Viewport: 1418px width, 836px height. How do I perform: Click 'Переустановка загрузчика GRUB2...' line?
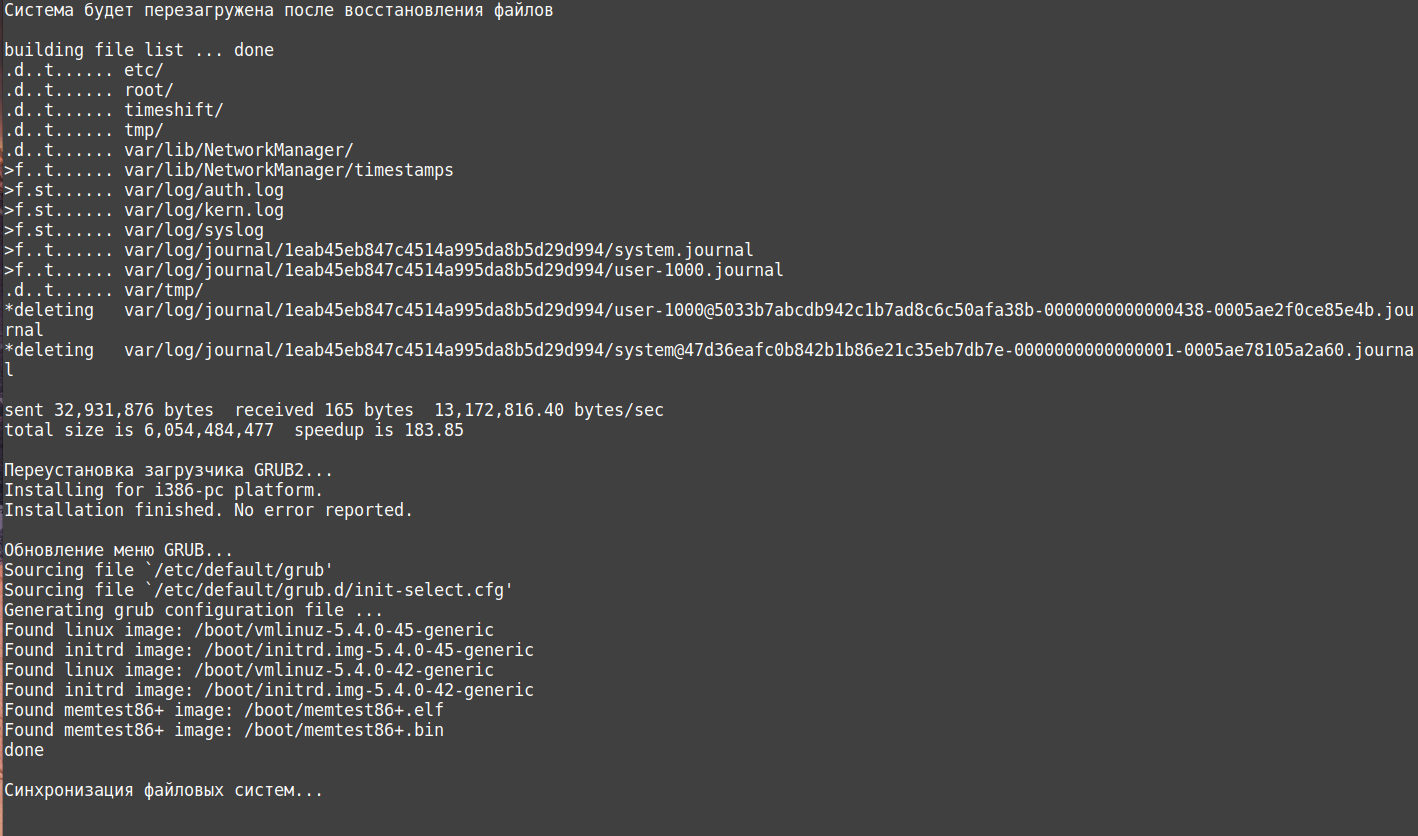[169, 470]
